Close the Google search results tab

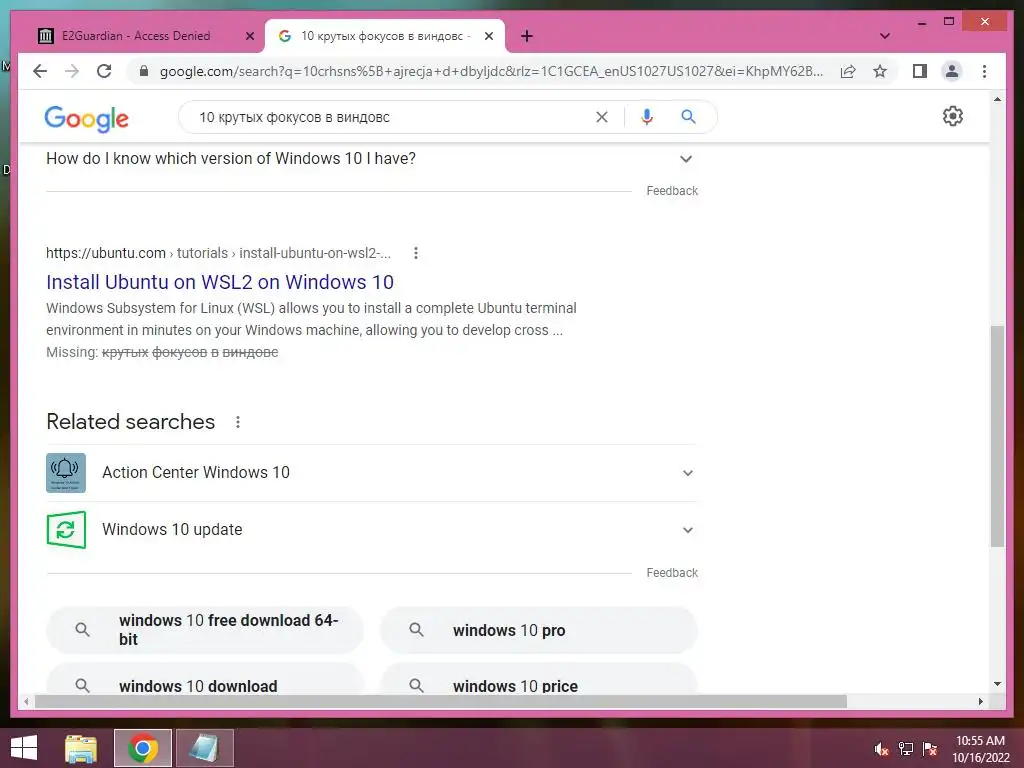[488, 37]
